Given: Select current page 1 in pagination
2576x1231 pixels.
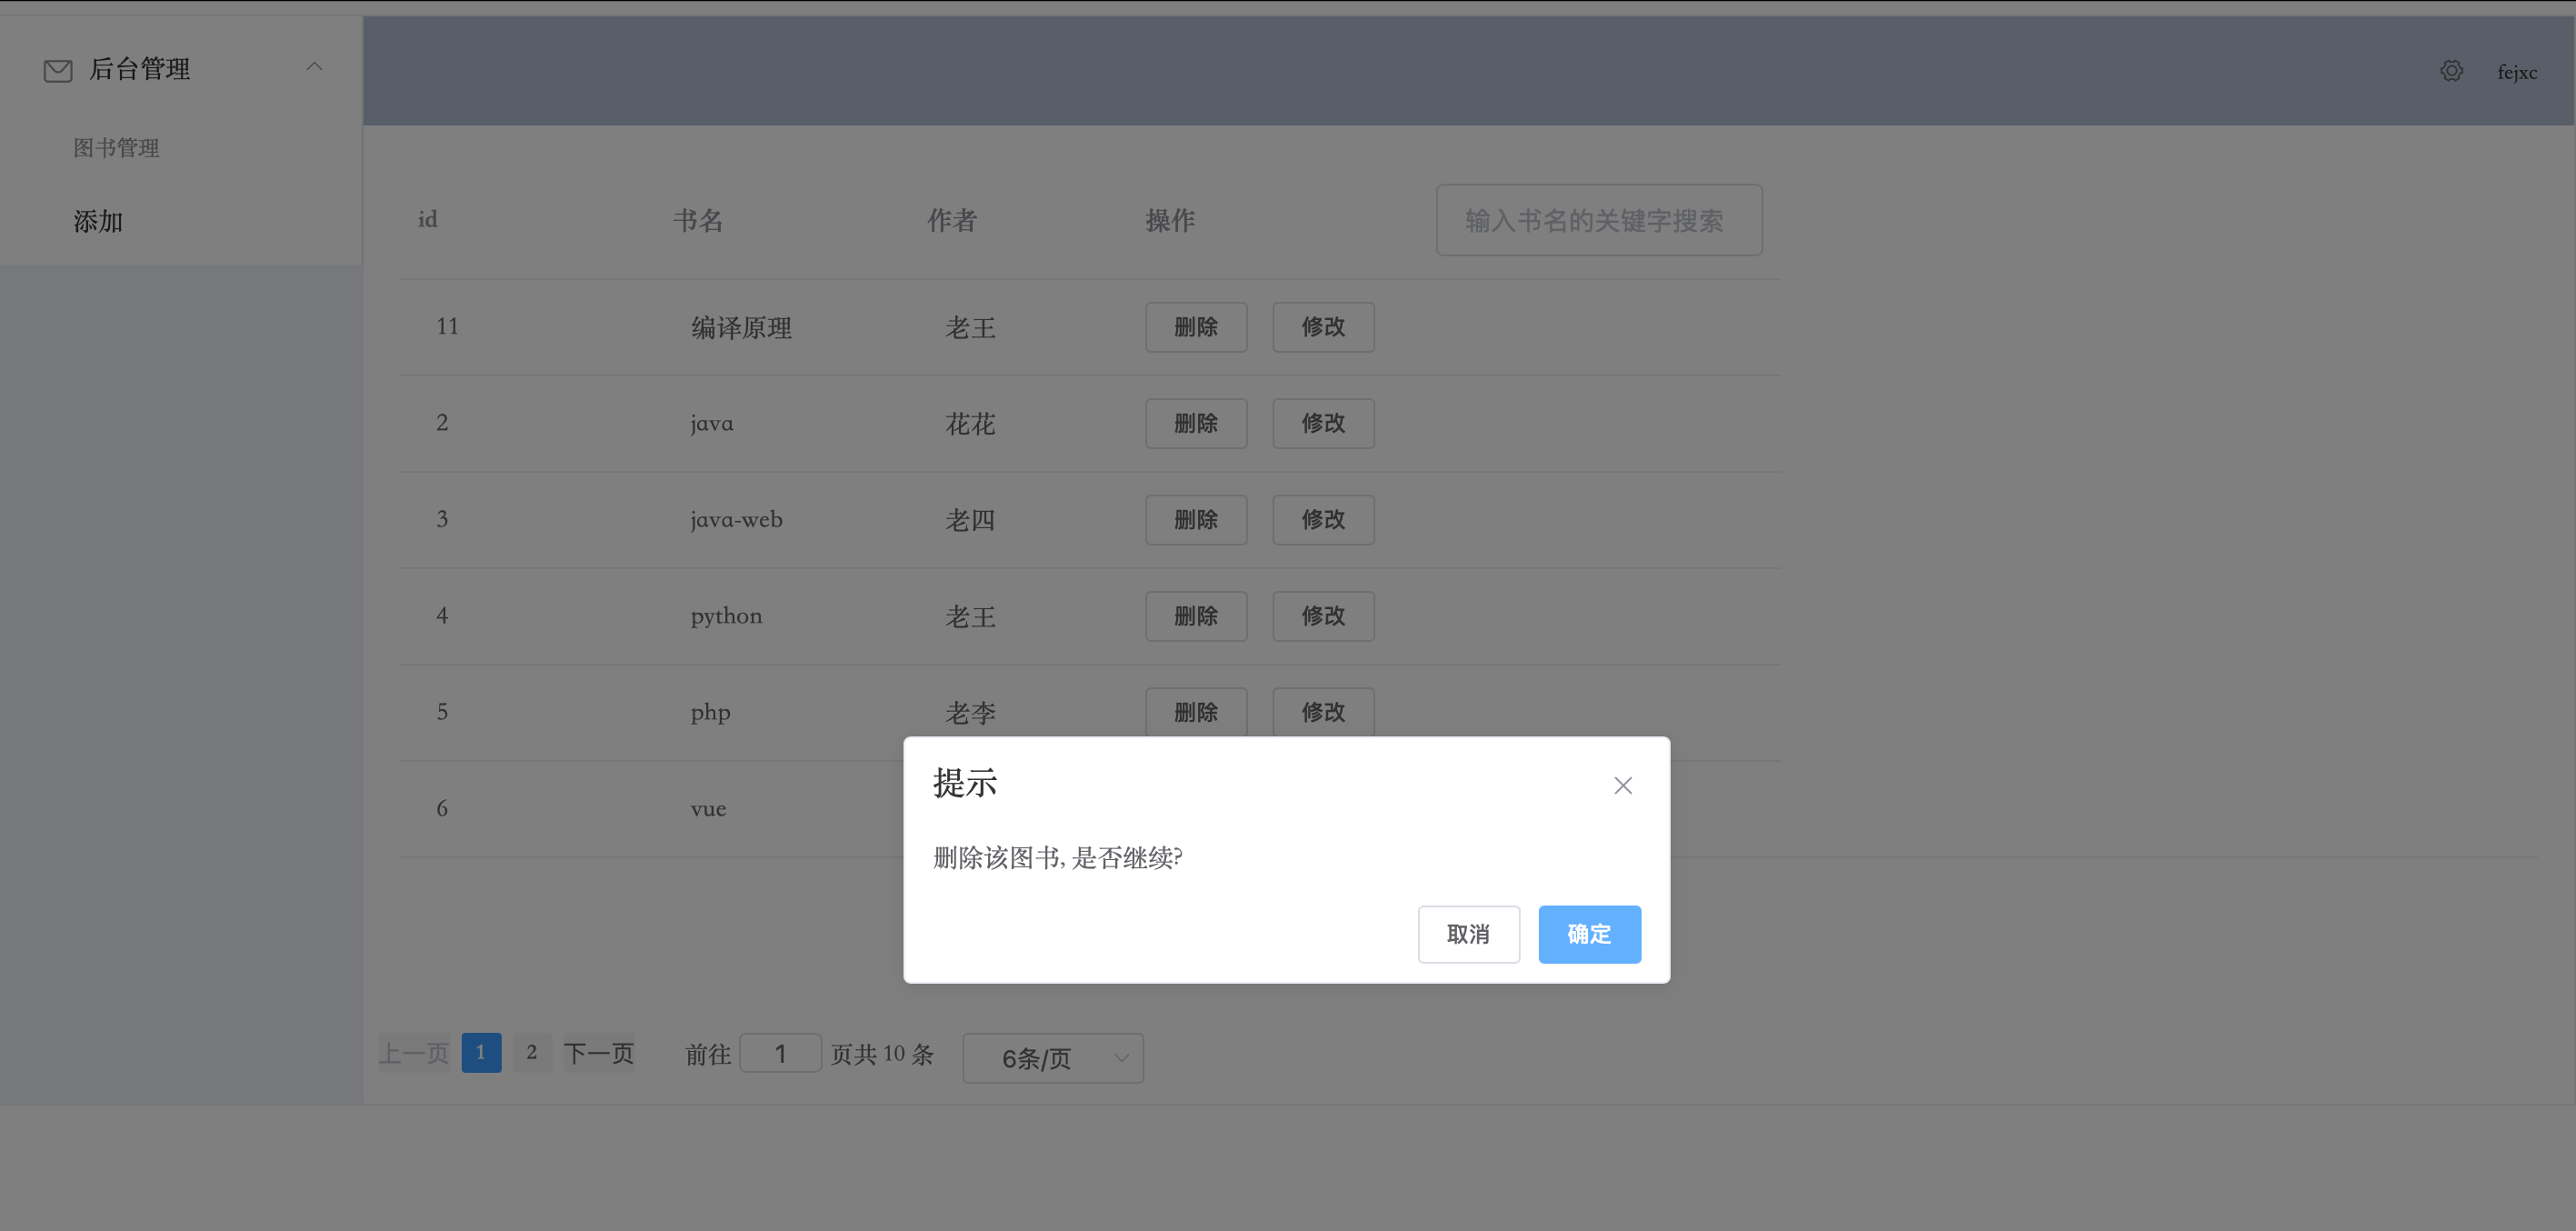Looking at the screenshot, I should (481, 1052).
